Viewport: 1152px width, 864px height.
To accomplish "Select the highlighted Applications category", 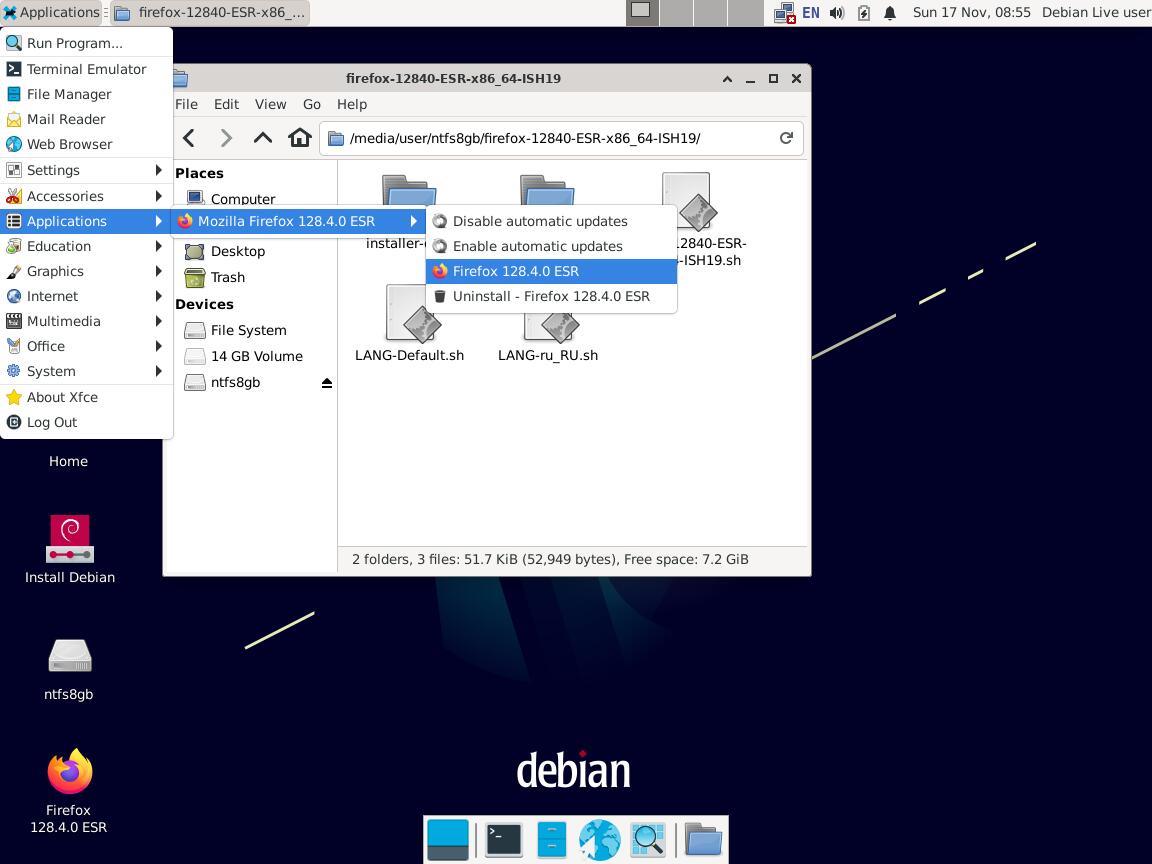I will pyautogui.click(x=87, y=221).
